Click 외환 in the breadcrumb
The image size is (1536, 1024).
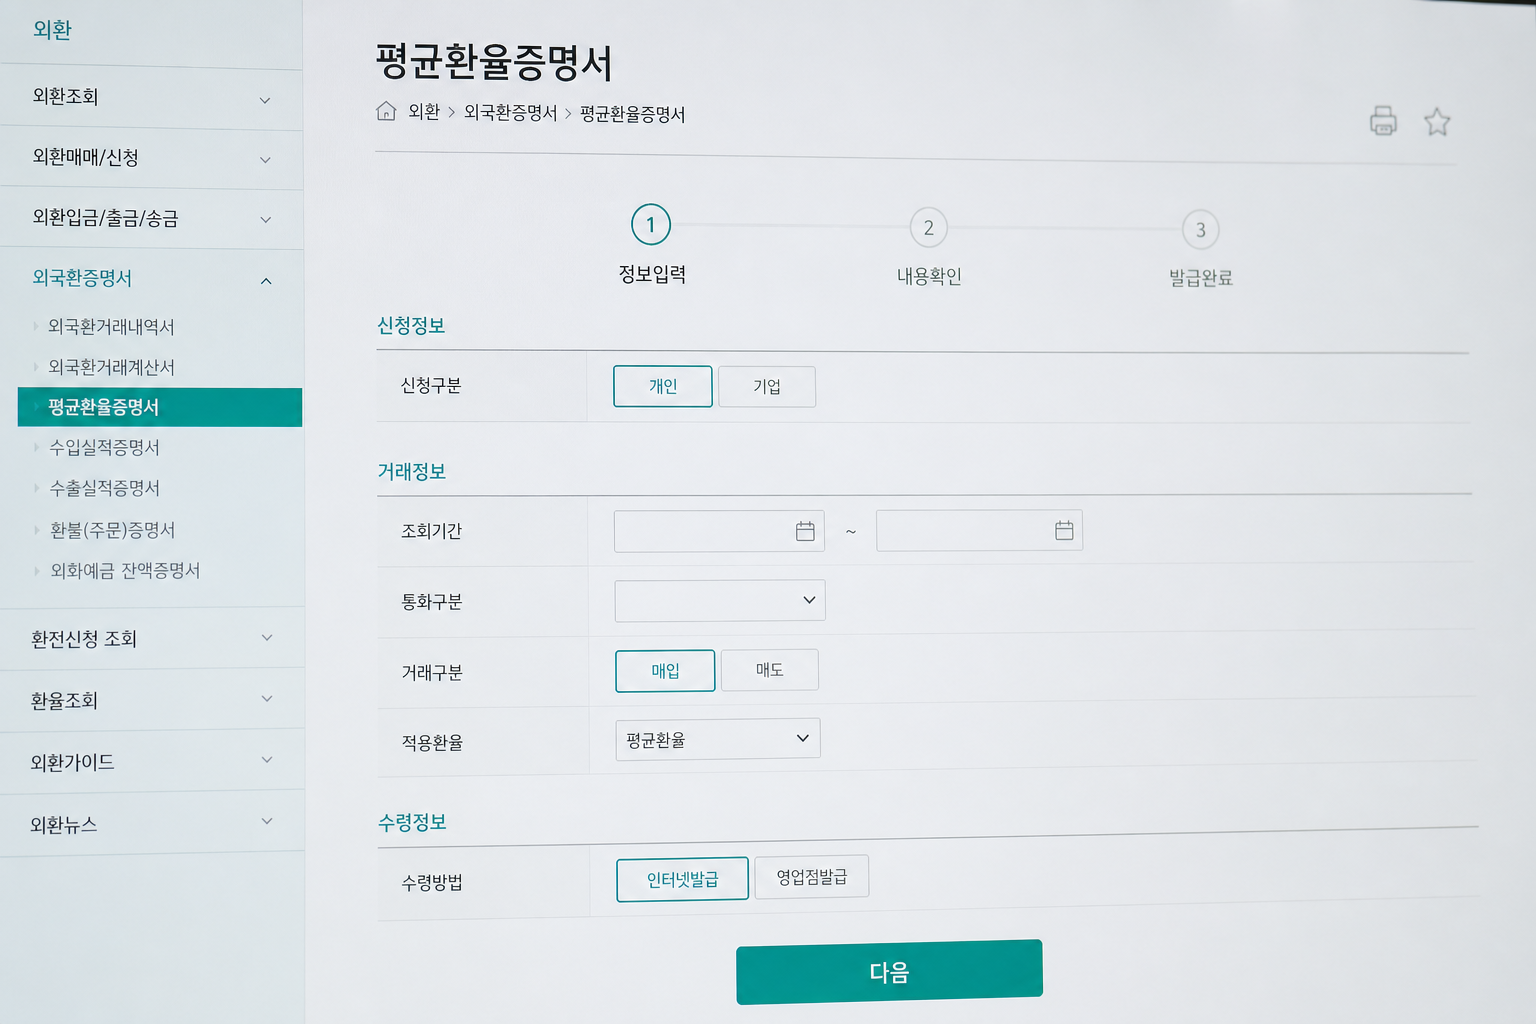pyautogui.click(x=424, y=112)
